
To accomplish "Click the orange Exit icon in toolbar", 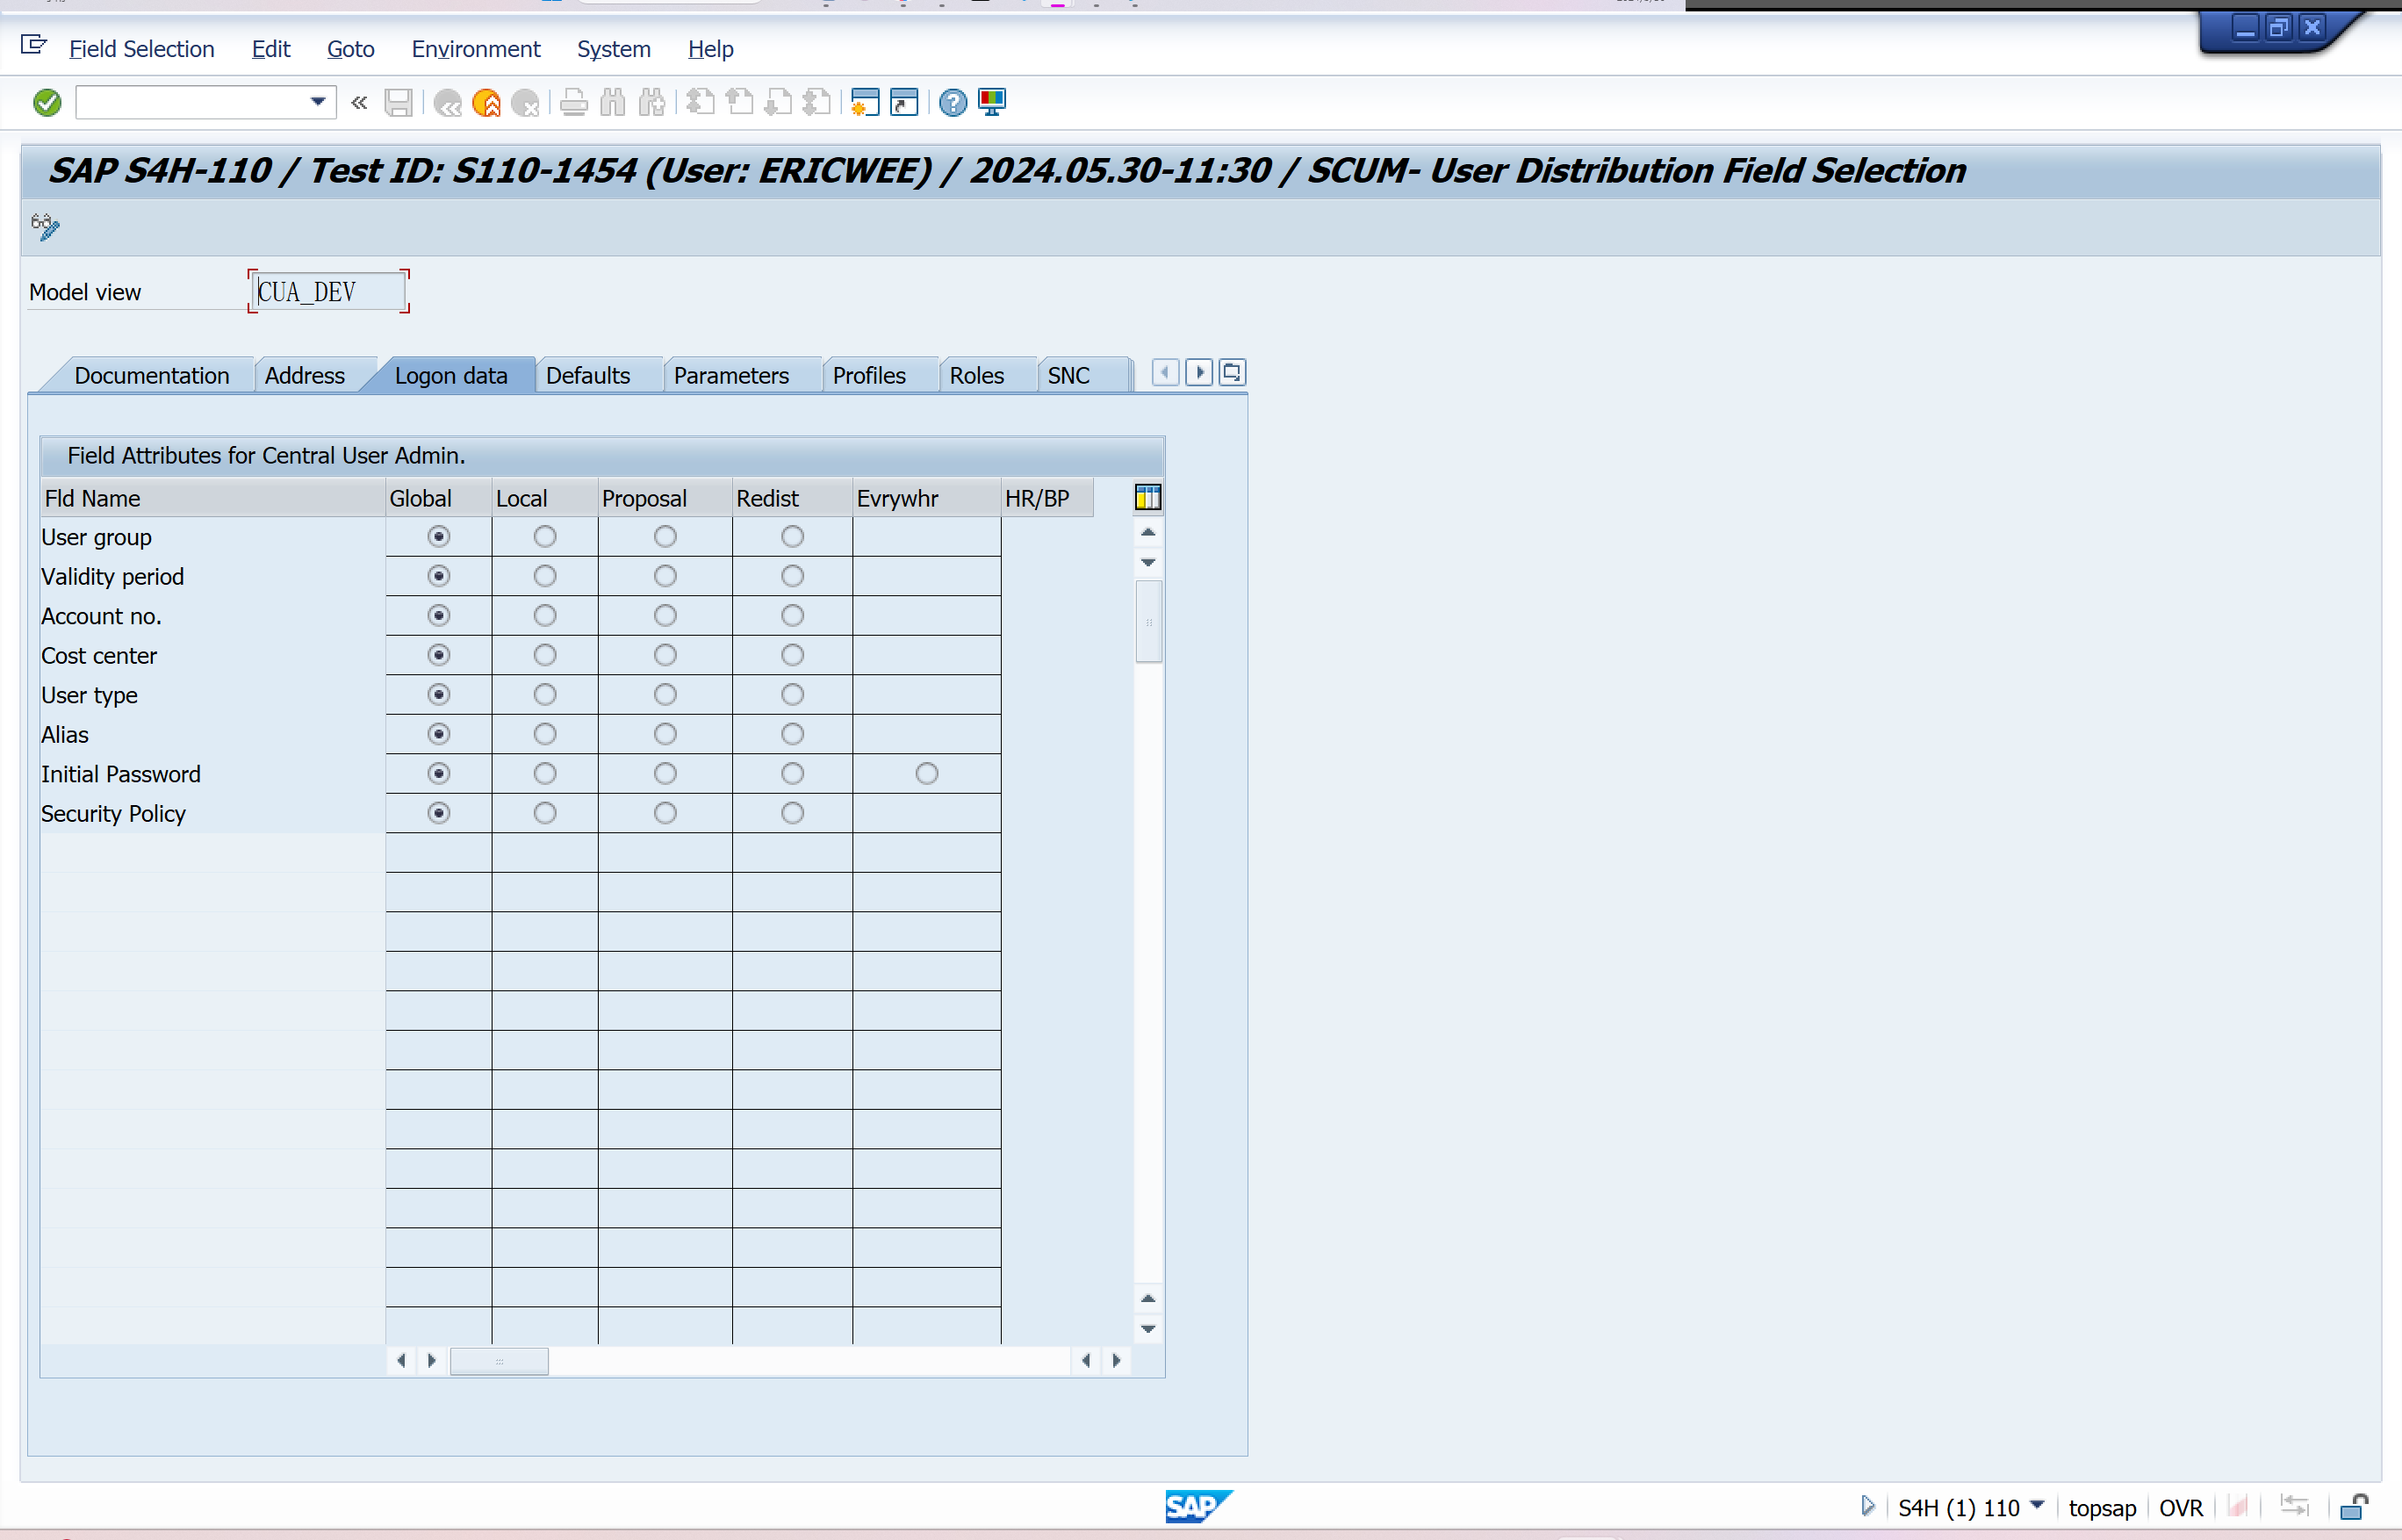I will coord(486,103).
